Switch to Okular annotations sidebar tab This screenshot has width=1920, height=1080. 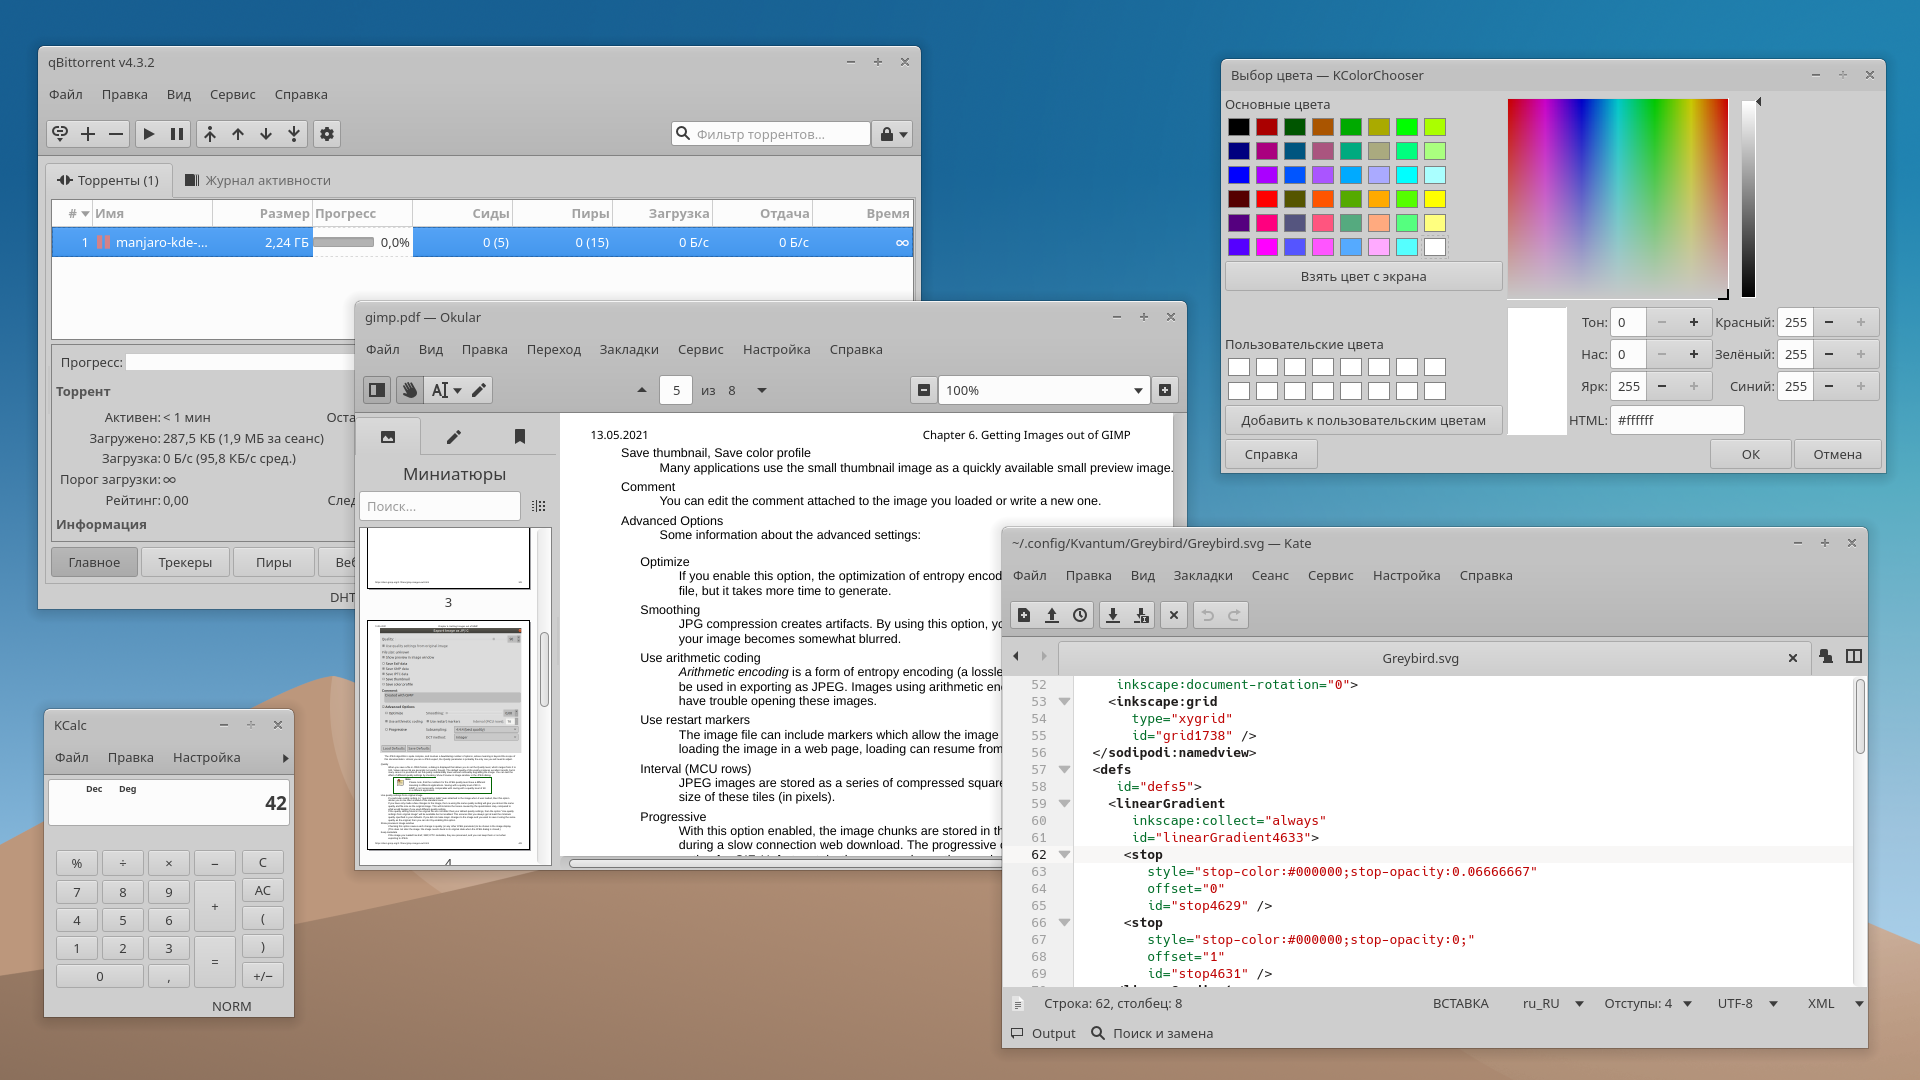point(453,437)
